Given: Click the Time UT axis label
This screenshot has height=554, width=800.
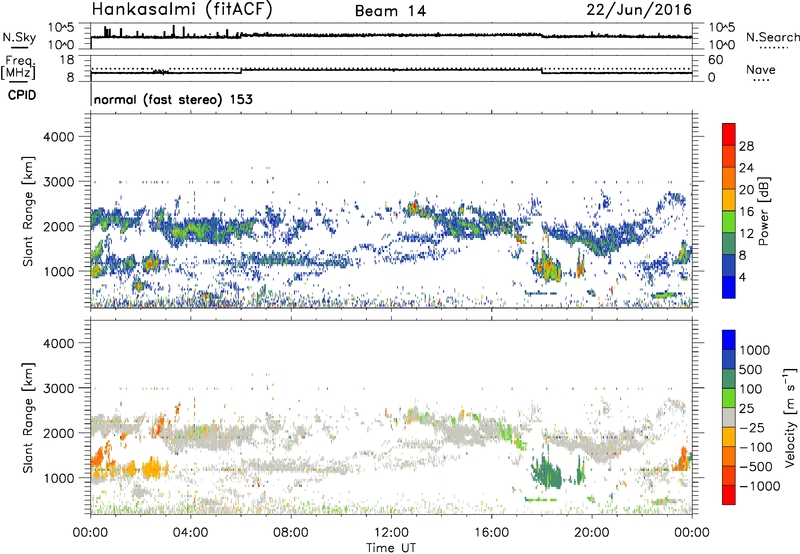Looking at the screenshot, I should [x=391, y=548].
